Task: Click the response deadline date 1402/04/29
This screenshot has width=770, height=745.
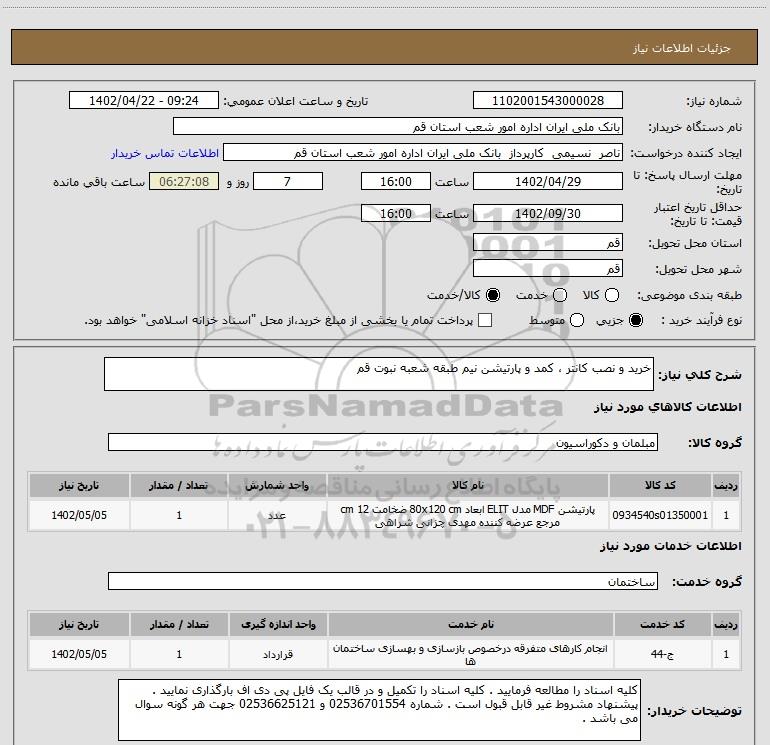Action: coord(548,182)
